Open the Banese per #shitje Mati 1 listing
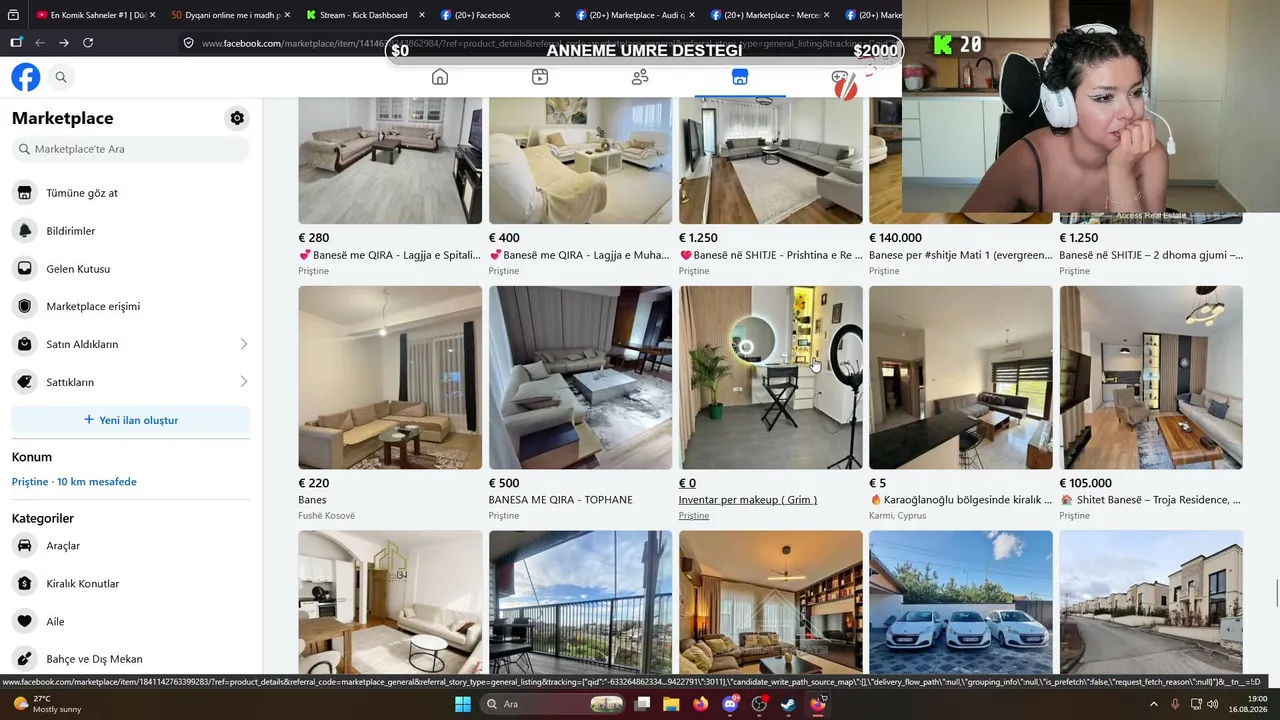This screenshot has height=720, width=1280. [x=960, y=255]
